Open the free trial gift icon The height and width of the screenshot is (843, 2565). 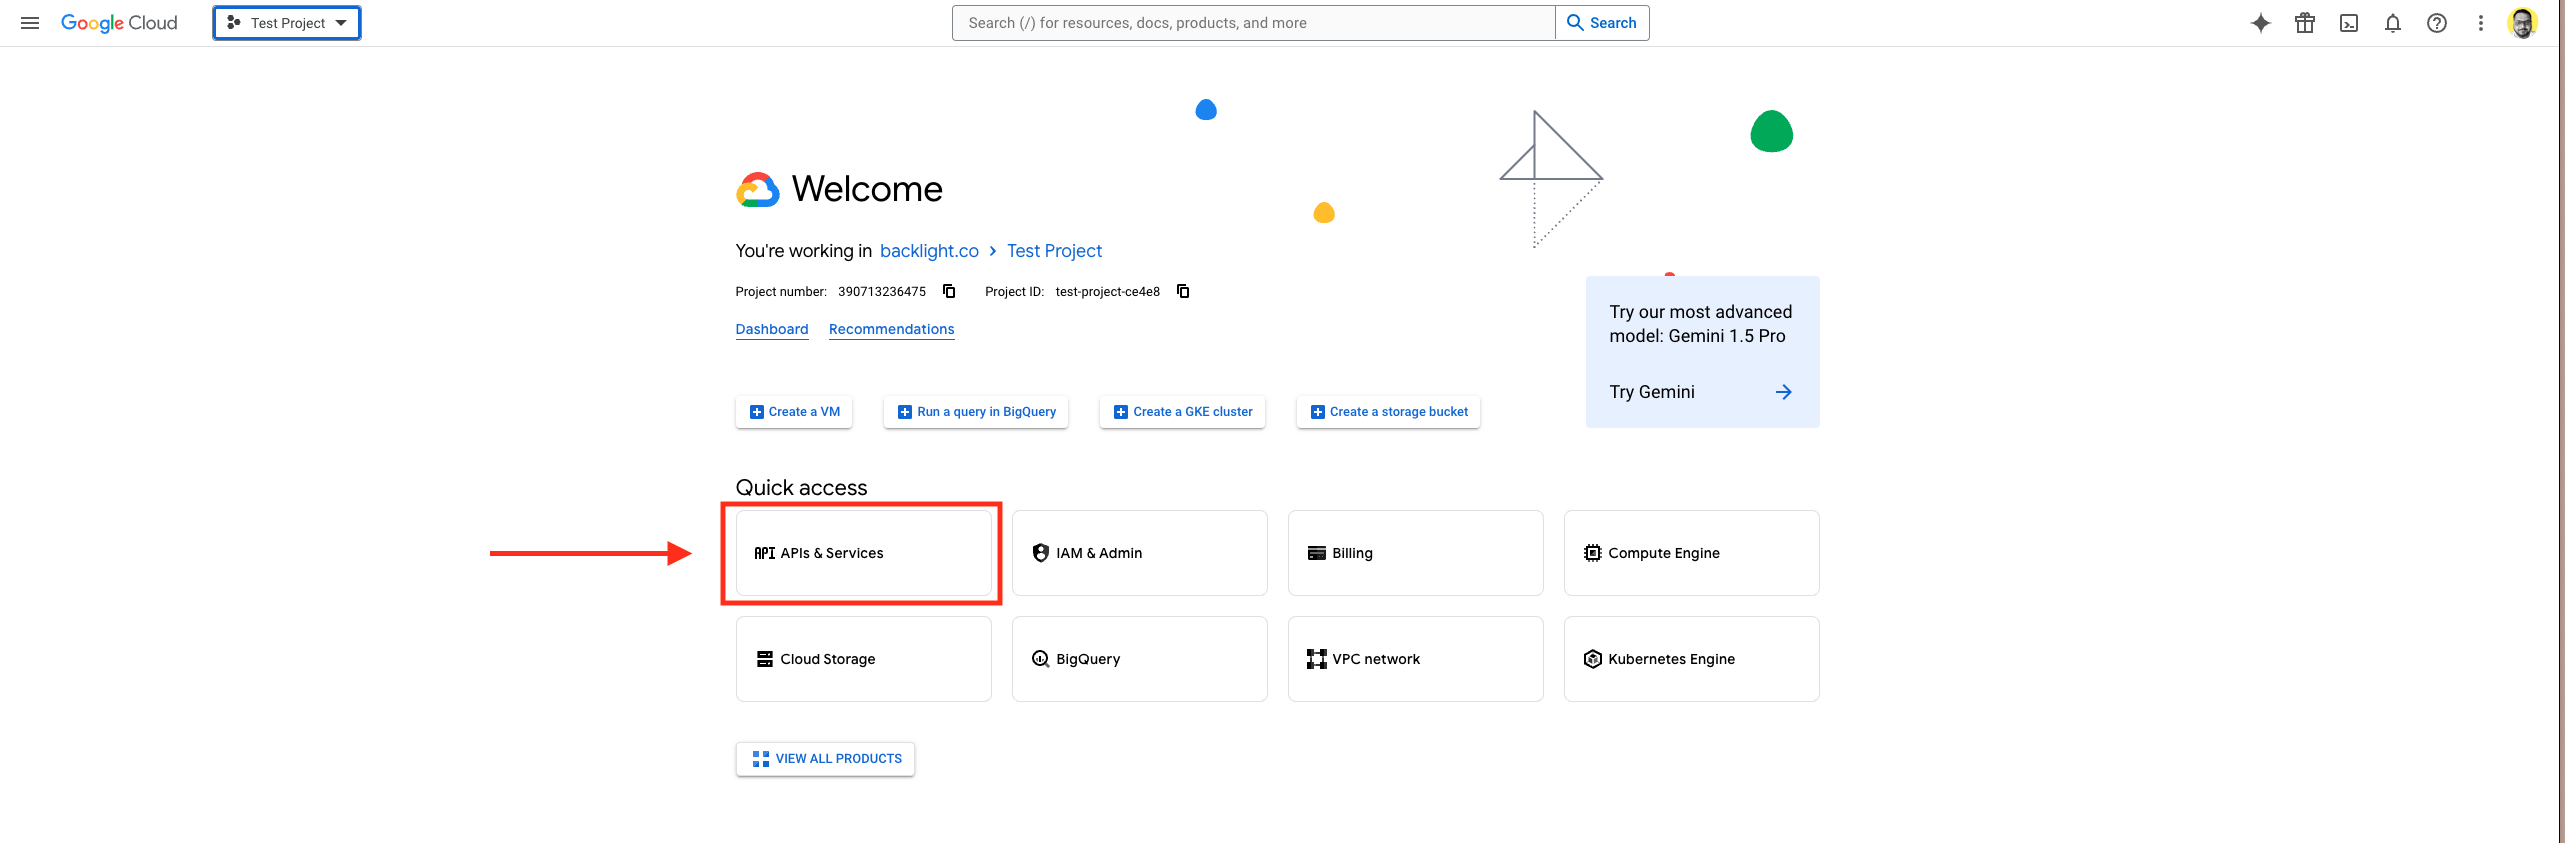pos(2305,23)
